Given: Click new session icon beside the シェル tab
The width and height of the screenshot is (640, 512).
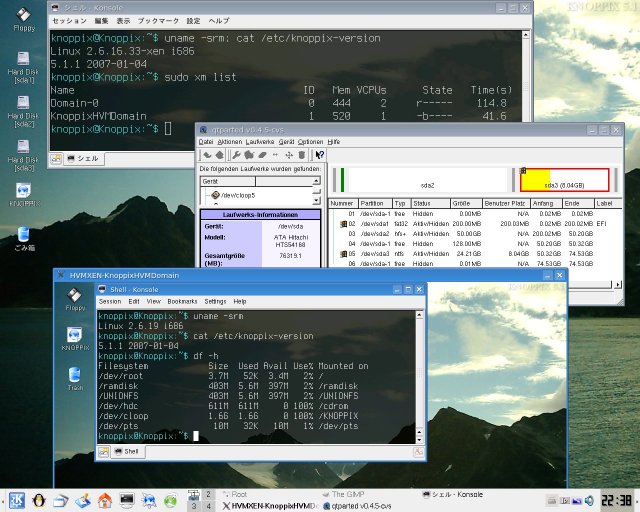Looking at the screenshot, I should coord(56,159).
